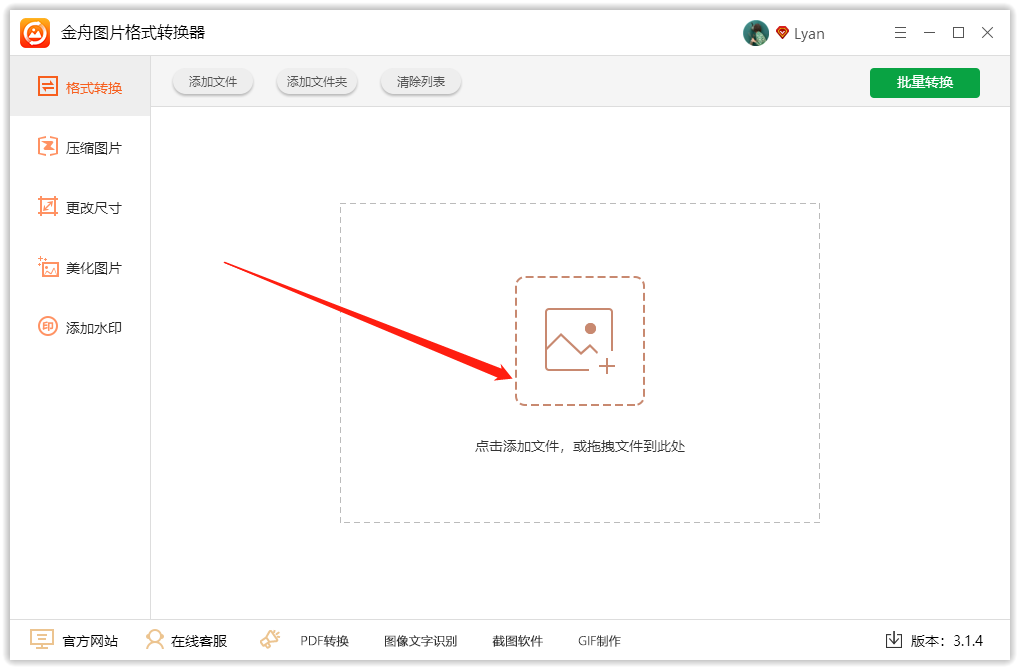Viewport: 1020px width, 670px height.
Task: Click the version download update icon
Action: (x=894, y=640)
